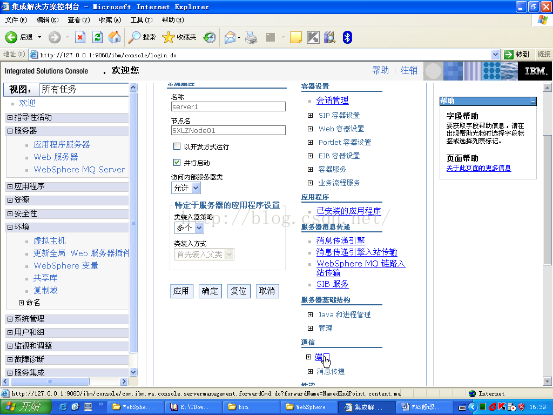Click the gray K icon in toolbar

click(313, 37)
